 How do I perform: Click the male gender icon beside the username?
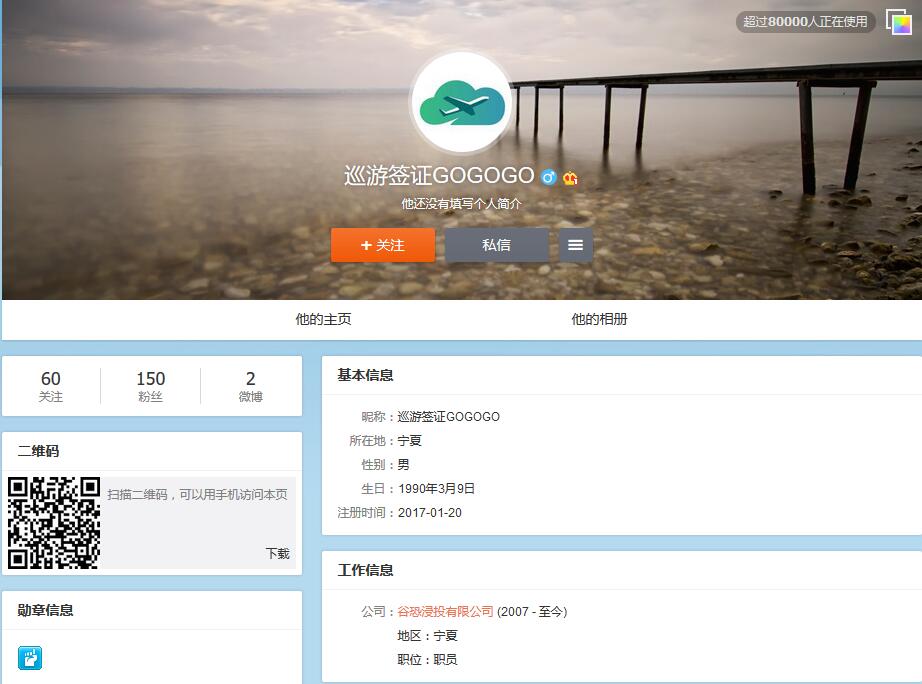coord(546,176)
